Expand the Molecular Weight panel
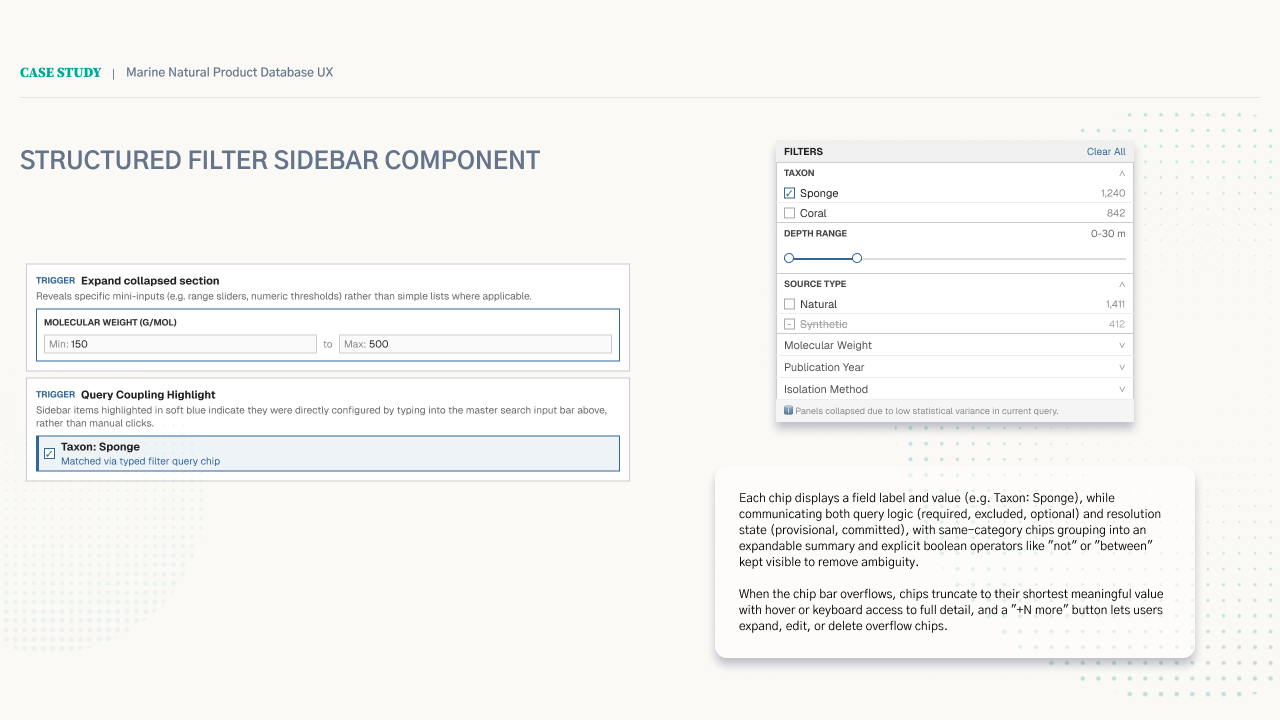Image resolution: width=1280 pixels, height=720 pixels. 955,345
